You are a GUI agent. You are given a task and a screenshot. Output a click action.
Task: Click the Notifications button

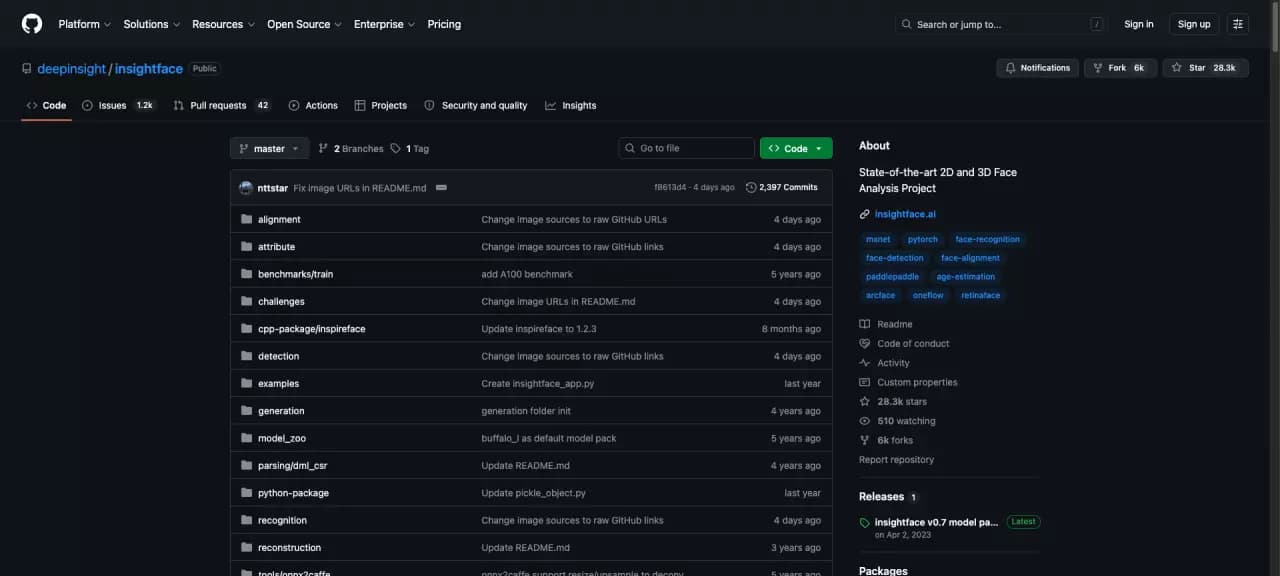click(x=1037, y=68)
